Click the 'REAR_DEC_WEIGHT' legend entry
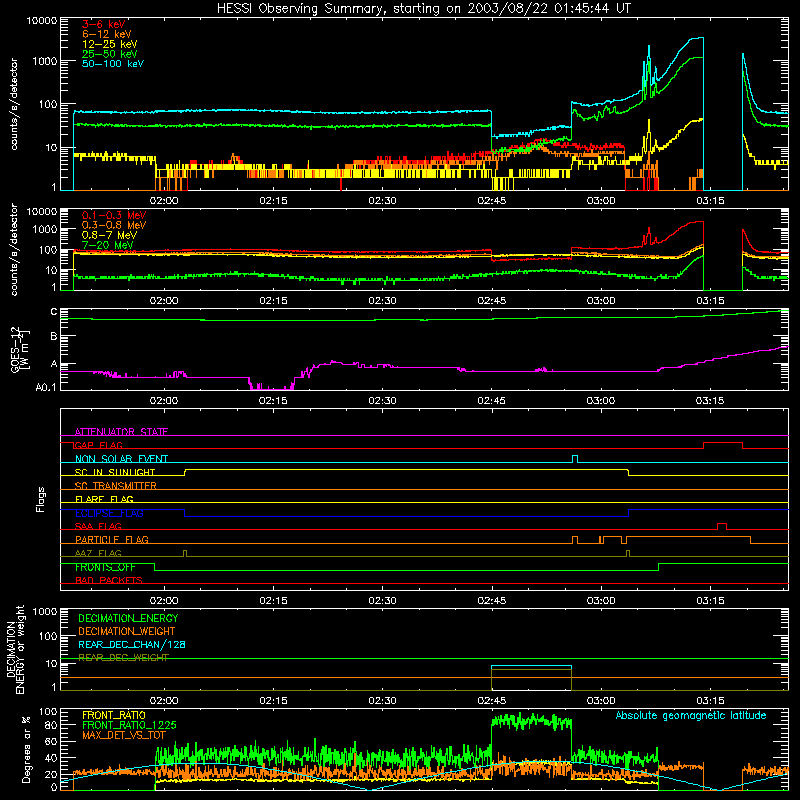The image size is (800, 800). pos(123,657)
